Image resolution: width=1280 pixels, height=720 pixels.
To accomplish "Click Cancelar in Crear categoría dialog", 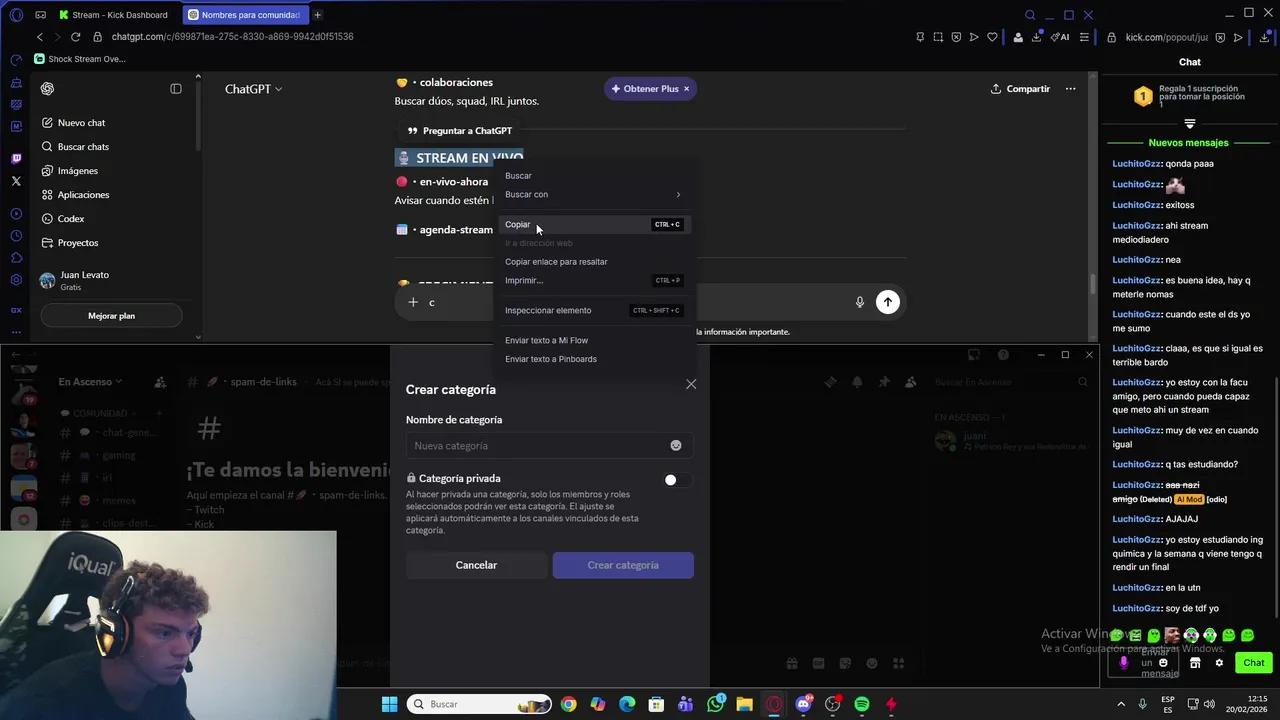I will [476, 566].
